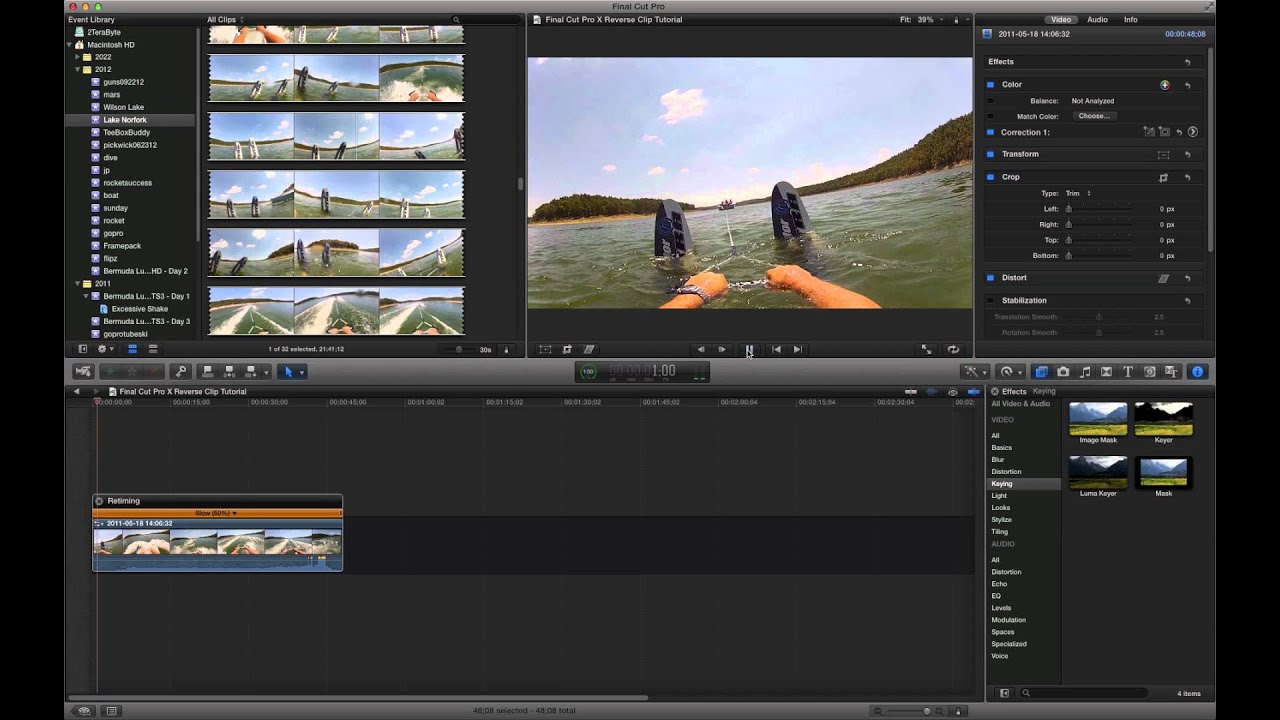Screen dimensions: 1280x720
Task: Select the Video inspector tab
Action: [1060, 19]
